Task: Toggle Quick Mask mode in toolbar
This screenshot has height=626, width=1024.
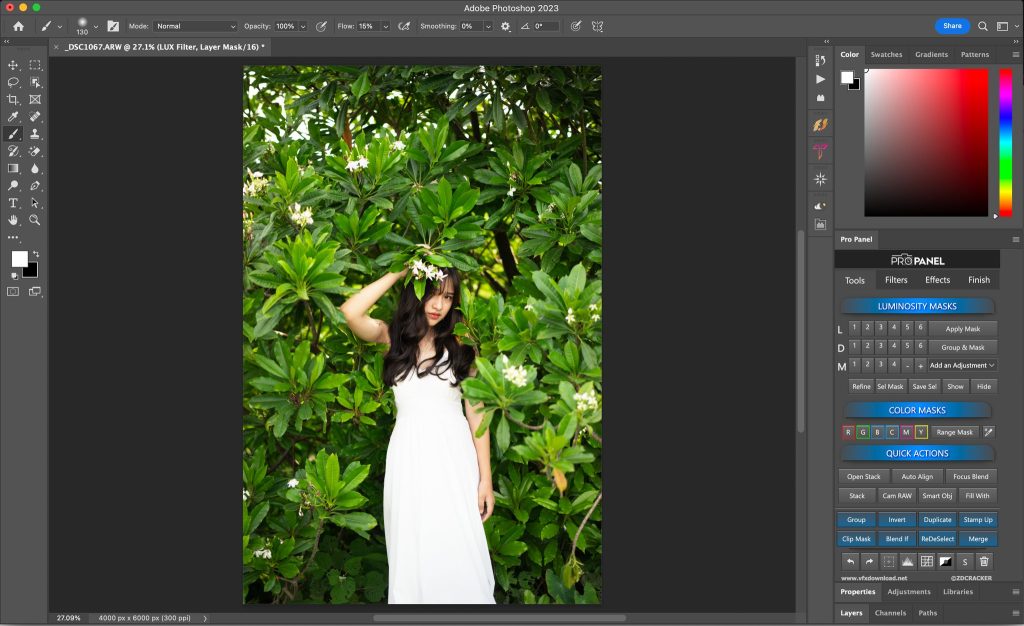Action: coord(14,291)
